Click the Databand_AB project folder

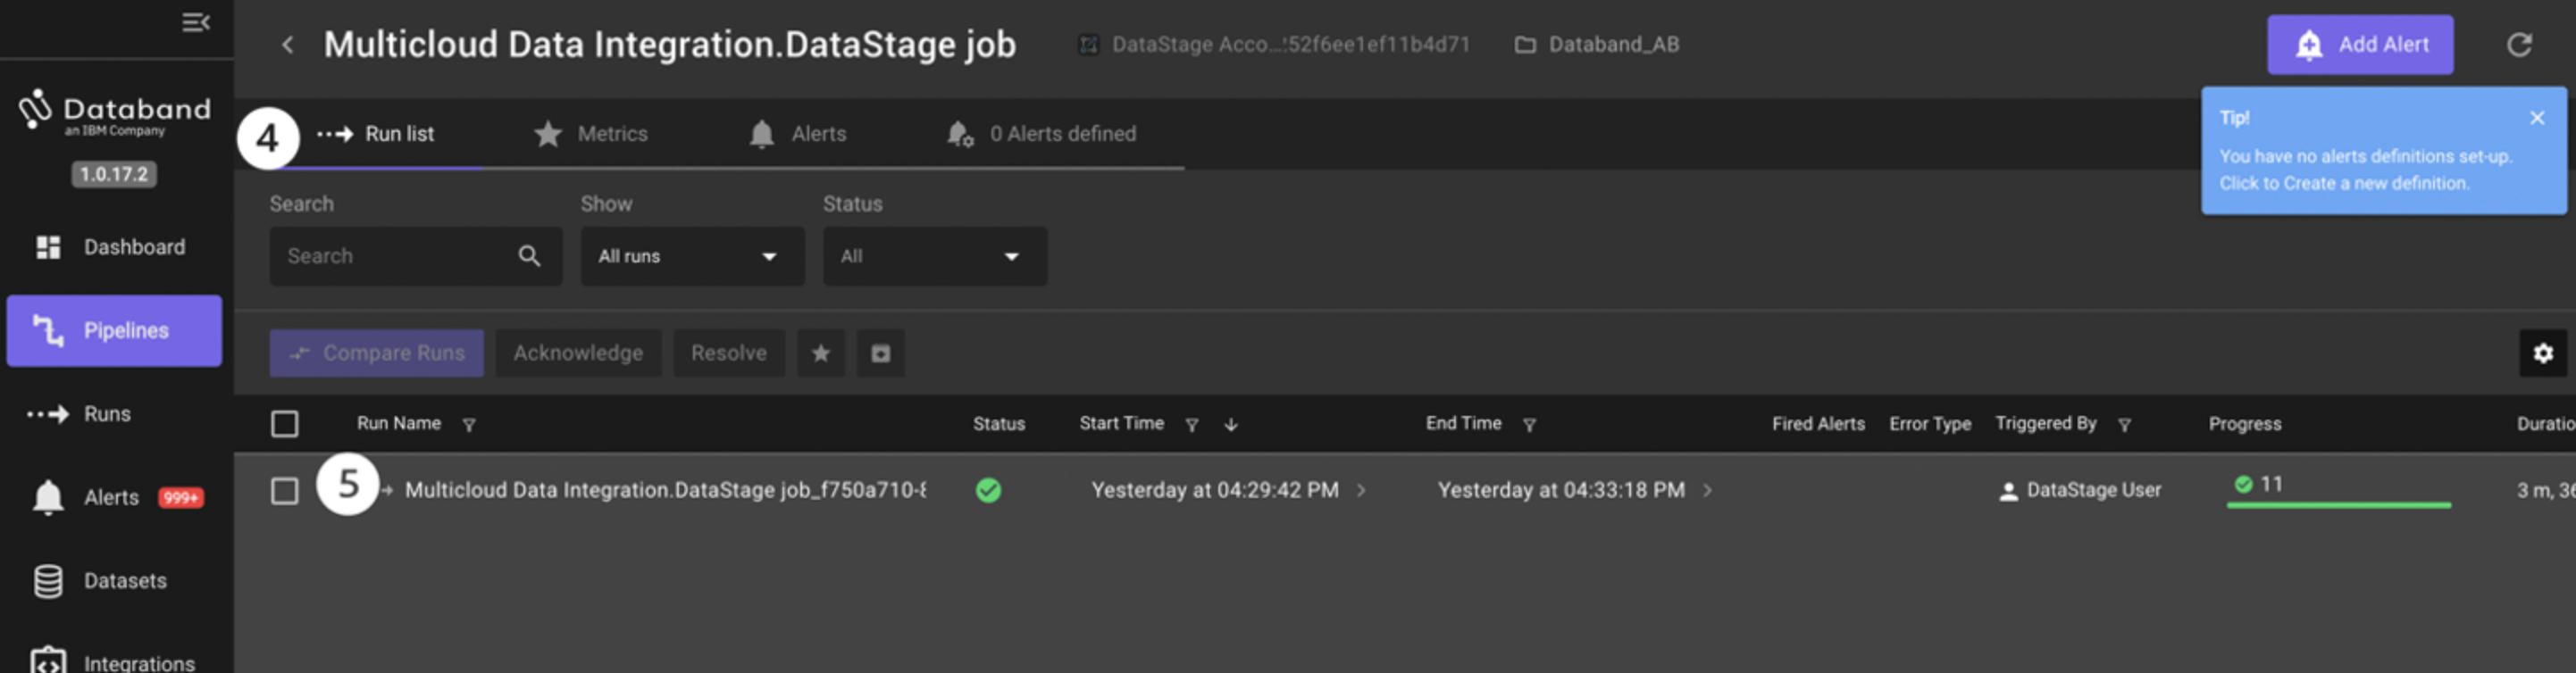pos(1597,45)
